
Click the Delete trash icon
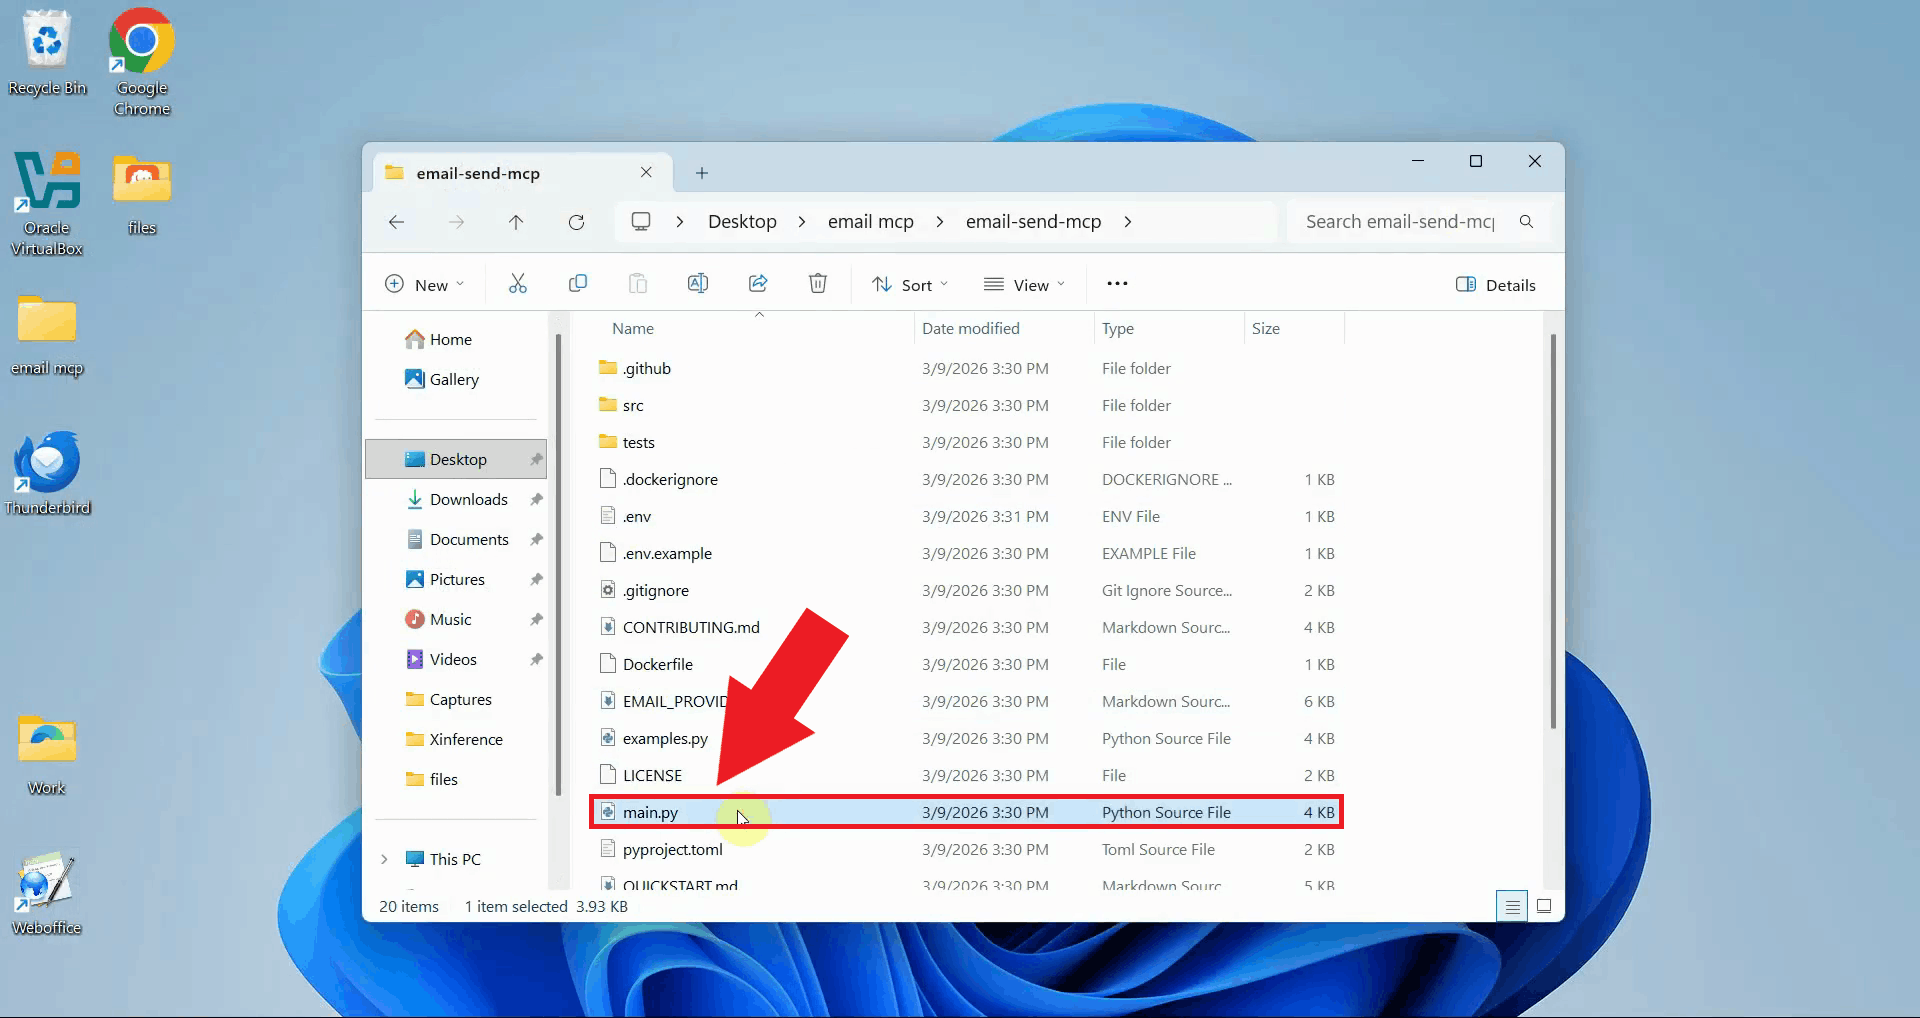[818, 284]
